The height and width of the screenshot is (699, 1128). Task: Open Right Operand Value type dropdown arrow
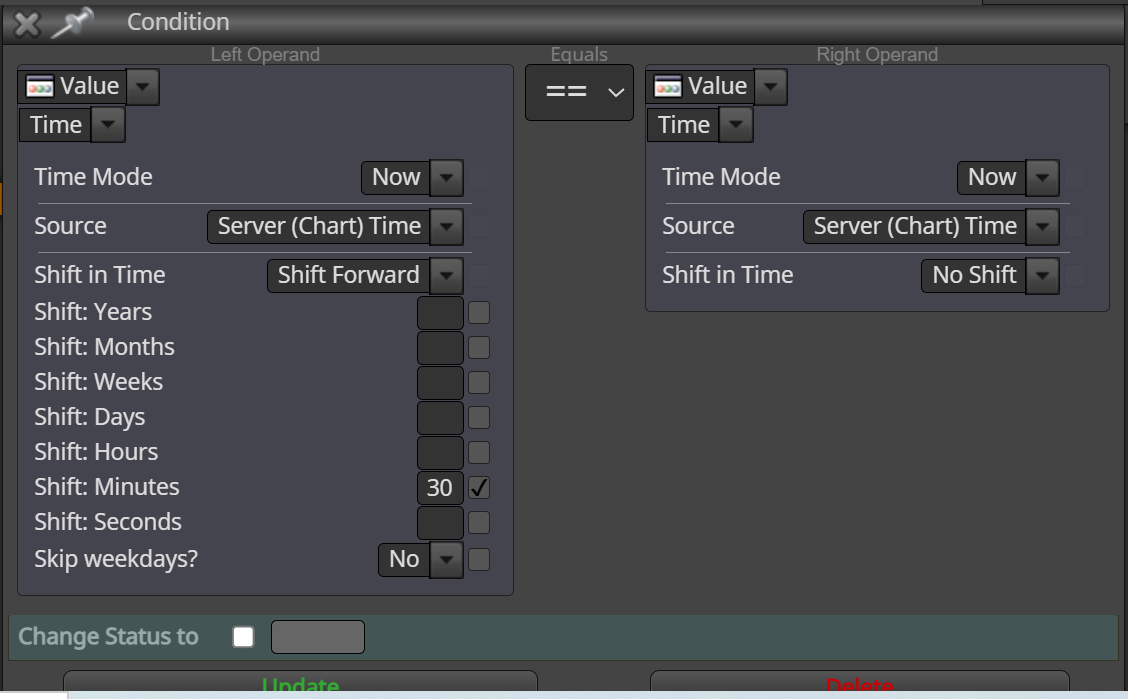(770, 87)
